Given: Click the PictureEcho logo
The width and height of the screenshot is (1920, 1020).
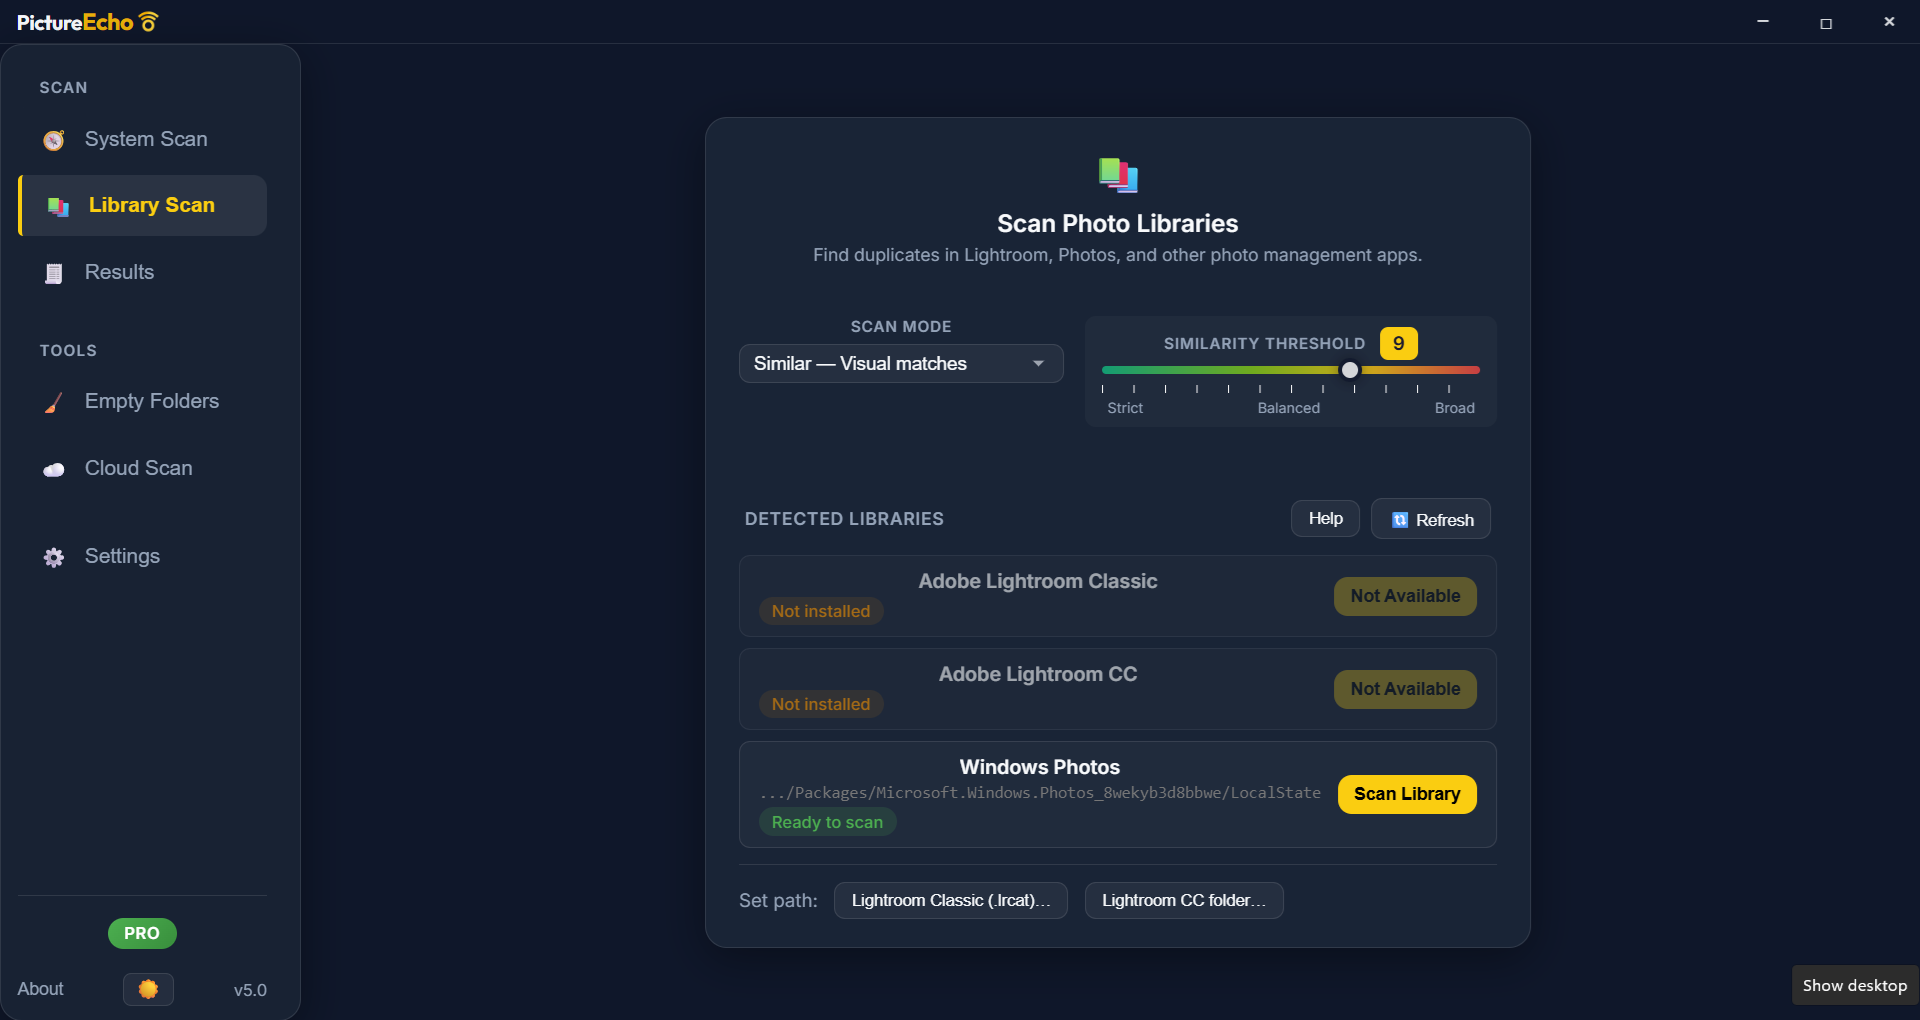Looking at the screenshot, I should 85,21.
